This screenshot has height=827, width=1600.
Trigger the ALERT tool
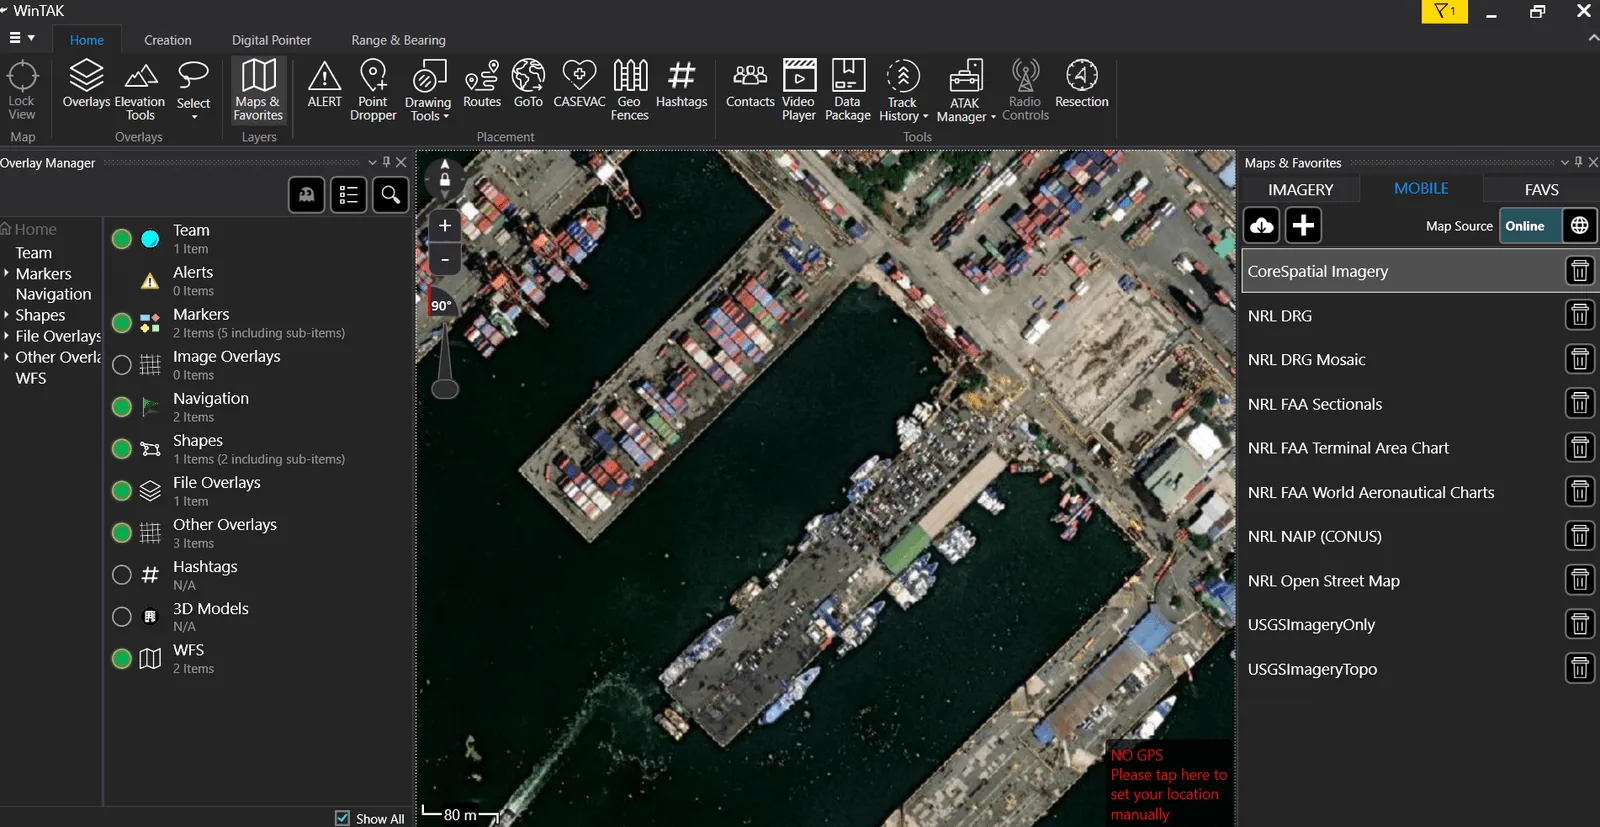click(324, 84)
